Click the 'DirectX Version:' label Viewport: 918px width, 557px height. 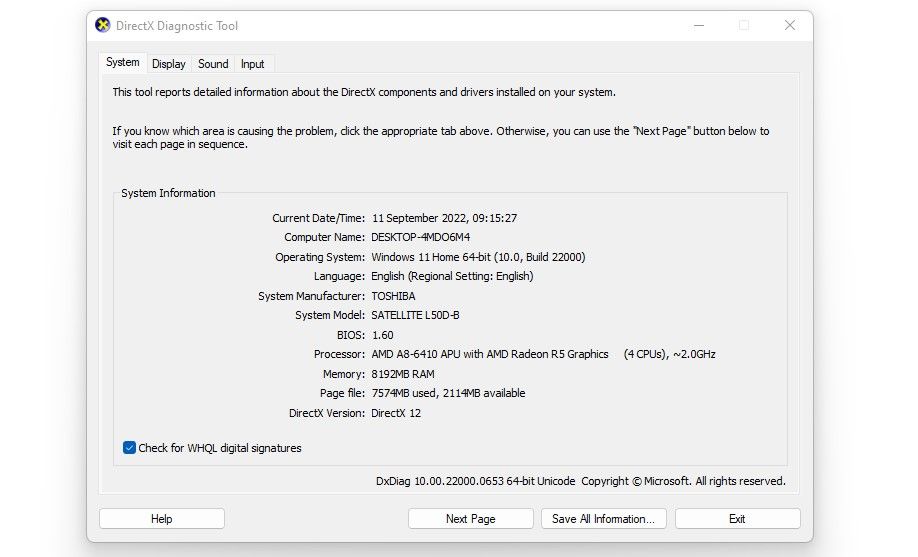pyautogui.click(x=327, y=413)
